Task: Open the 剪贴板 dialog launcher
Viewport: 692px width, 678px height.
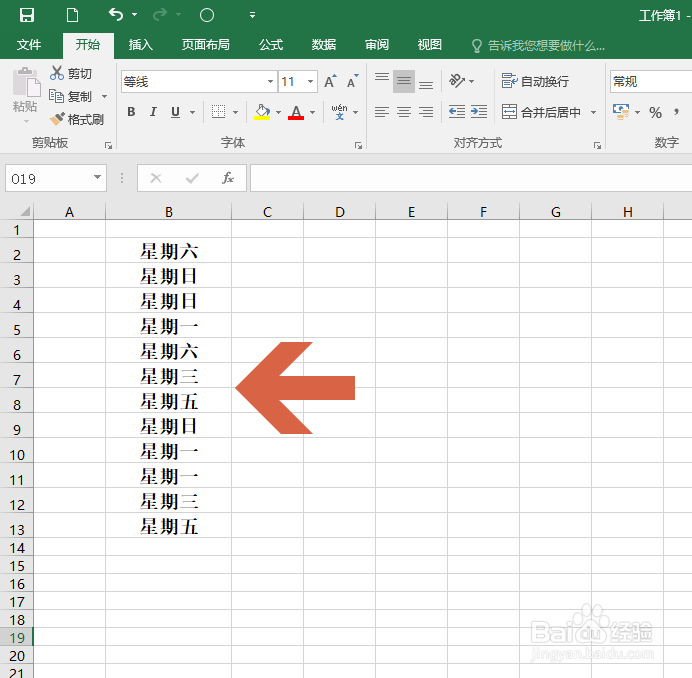Action: 108,145
